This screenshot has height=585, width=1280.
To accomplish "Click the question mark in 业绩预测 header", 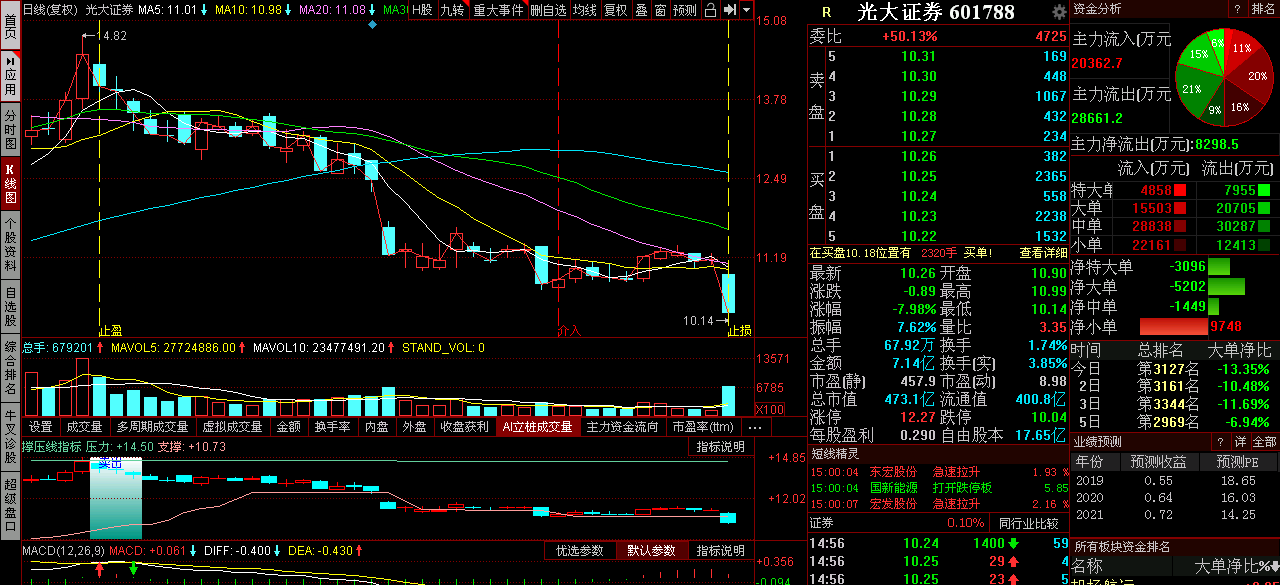I will 1221,442.
